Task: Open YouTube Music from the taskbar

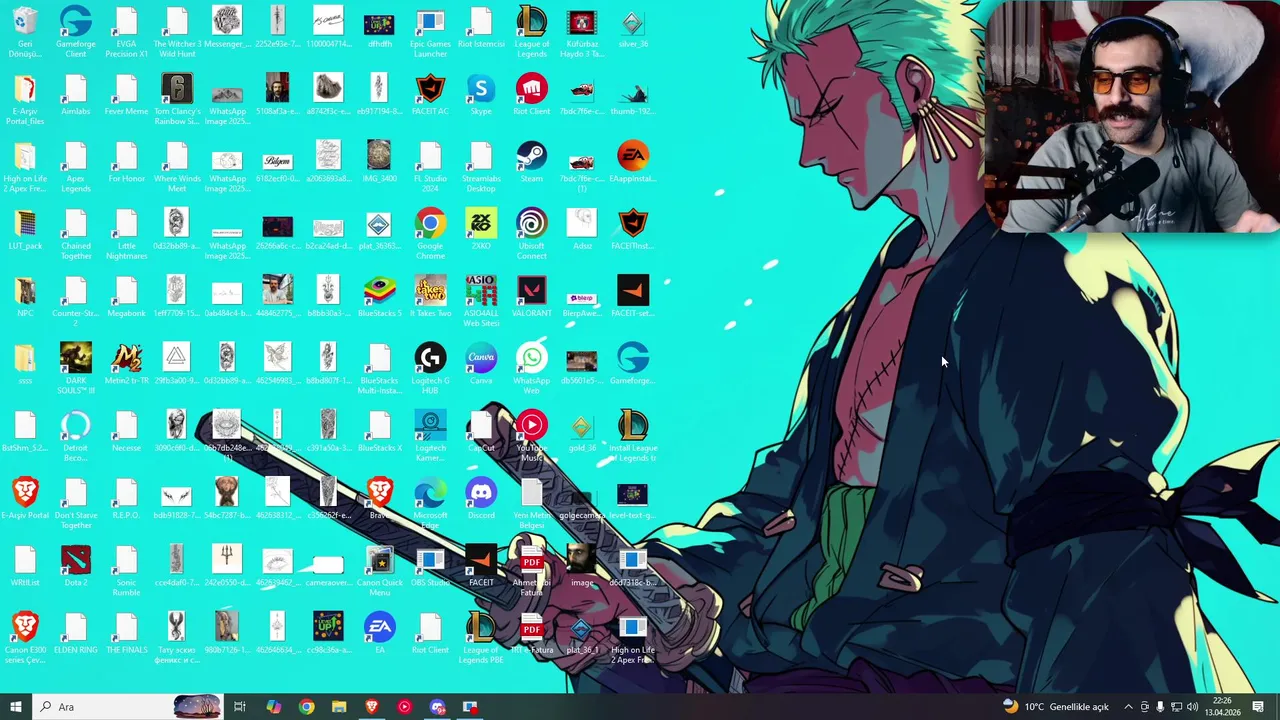Action: [x=404, y=707]
